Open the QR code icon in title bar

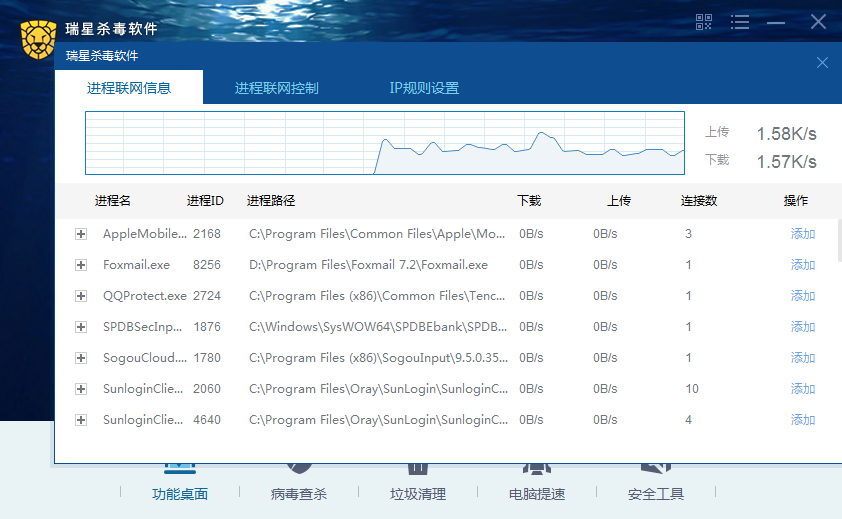[x=703, y=22]
